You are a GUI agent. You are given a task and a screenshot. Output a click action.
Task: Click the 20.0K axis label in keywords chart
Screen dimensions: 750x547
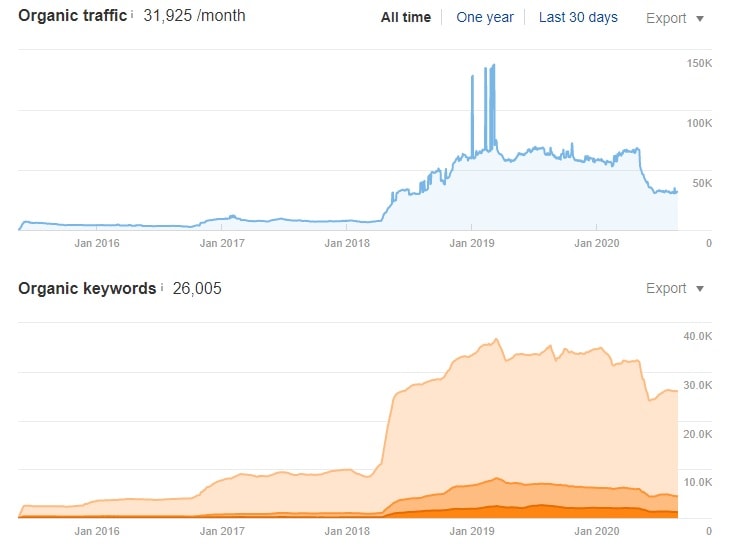[697, 434]
